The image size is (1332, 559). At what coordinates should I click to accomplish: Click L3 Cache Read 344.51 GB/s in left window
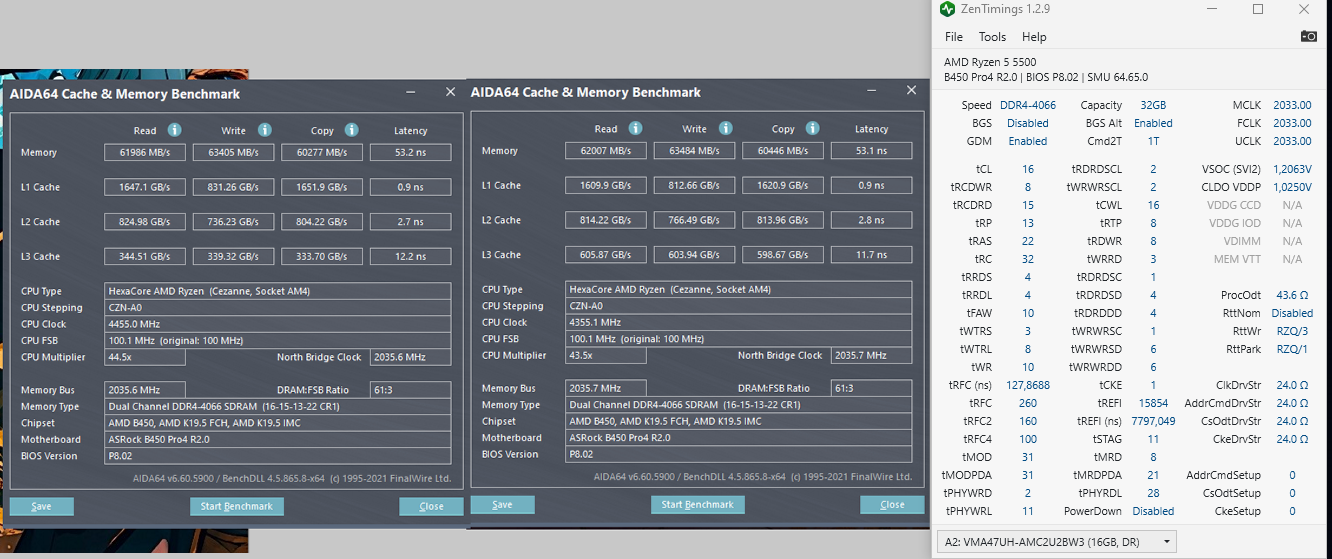(x=145, y=257)
